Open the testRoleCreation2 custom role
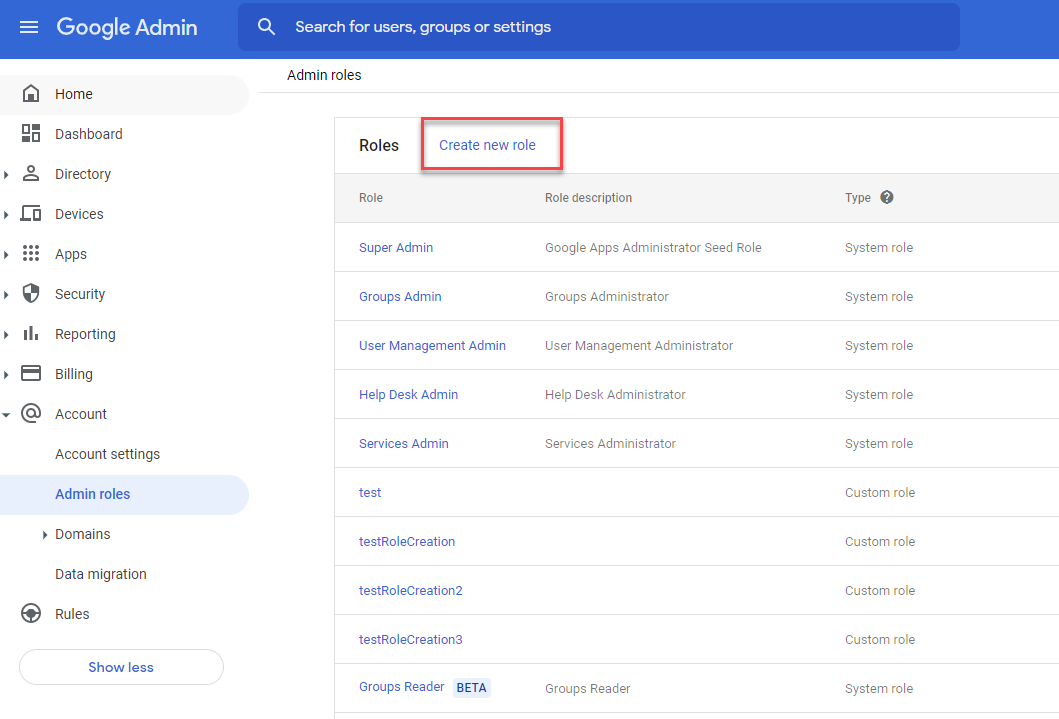 pyautogui.click(x=410, y=590)
